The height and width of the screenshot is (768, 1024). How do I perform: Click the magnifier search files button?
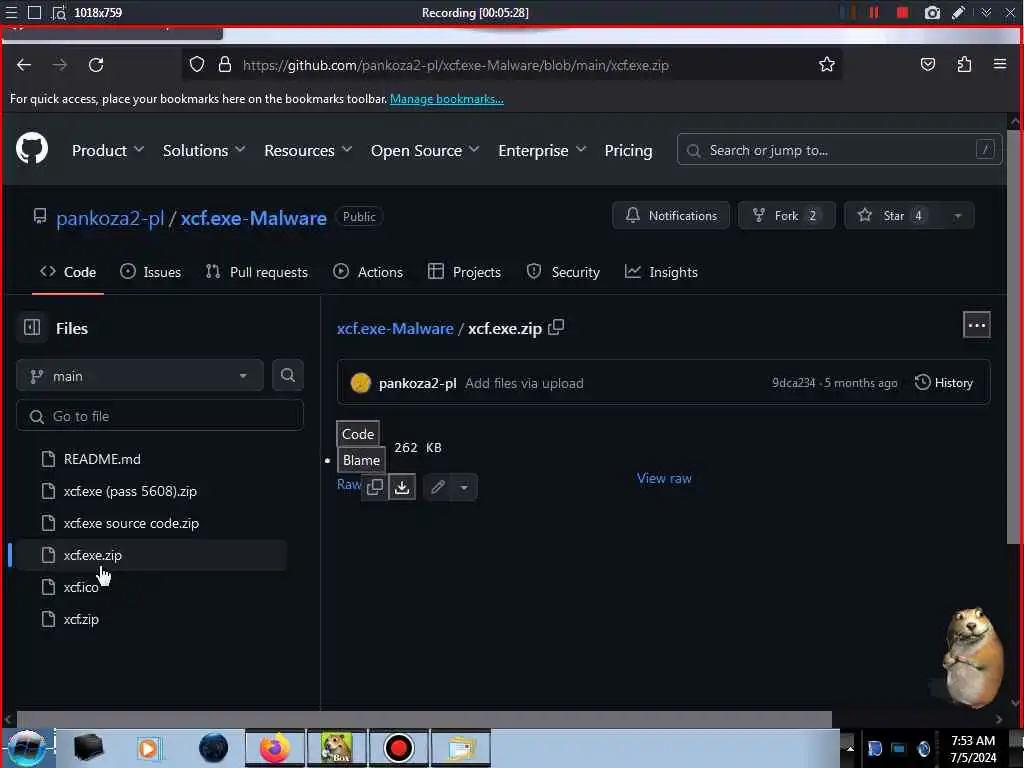tap(287, 375)
